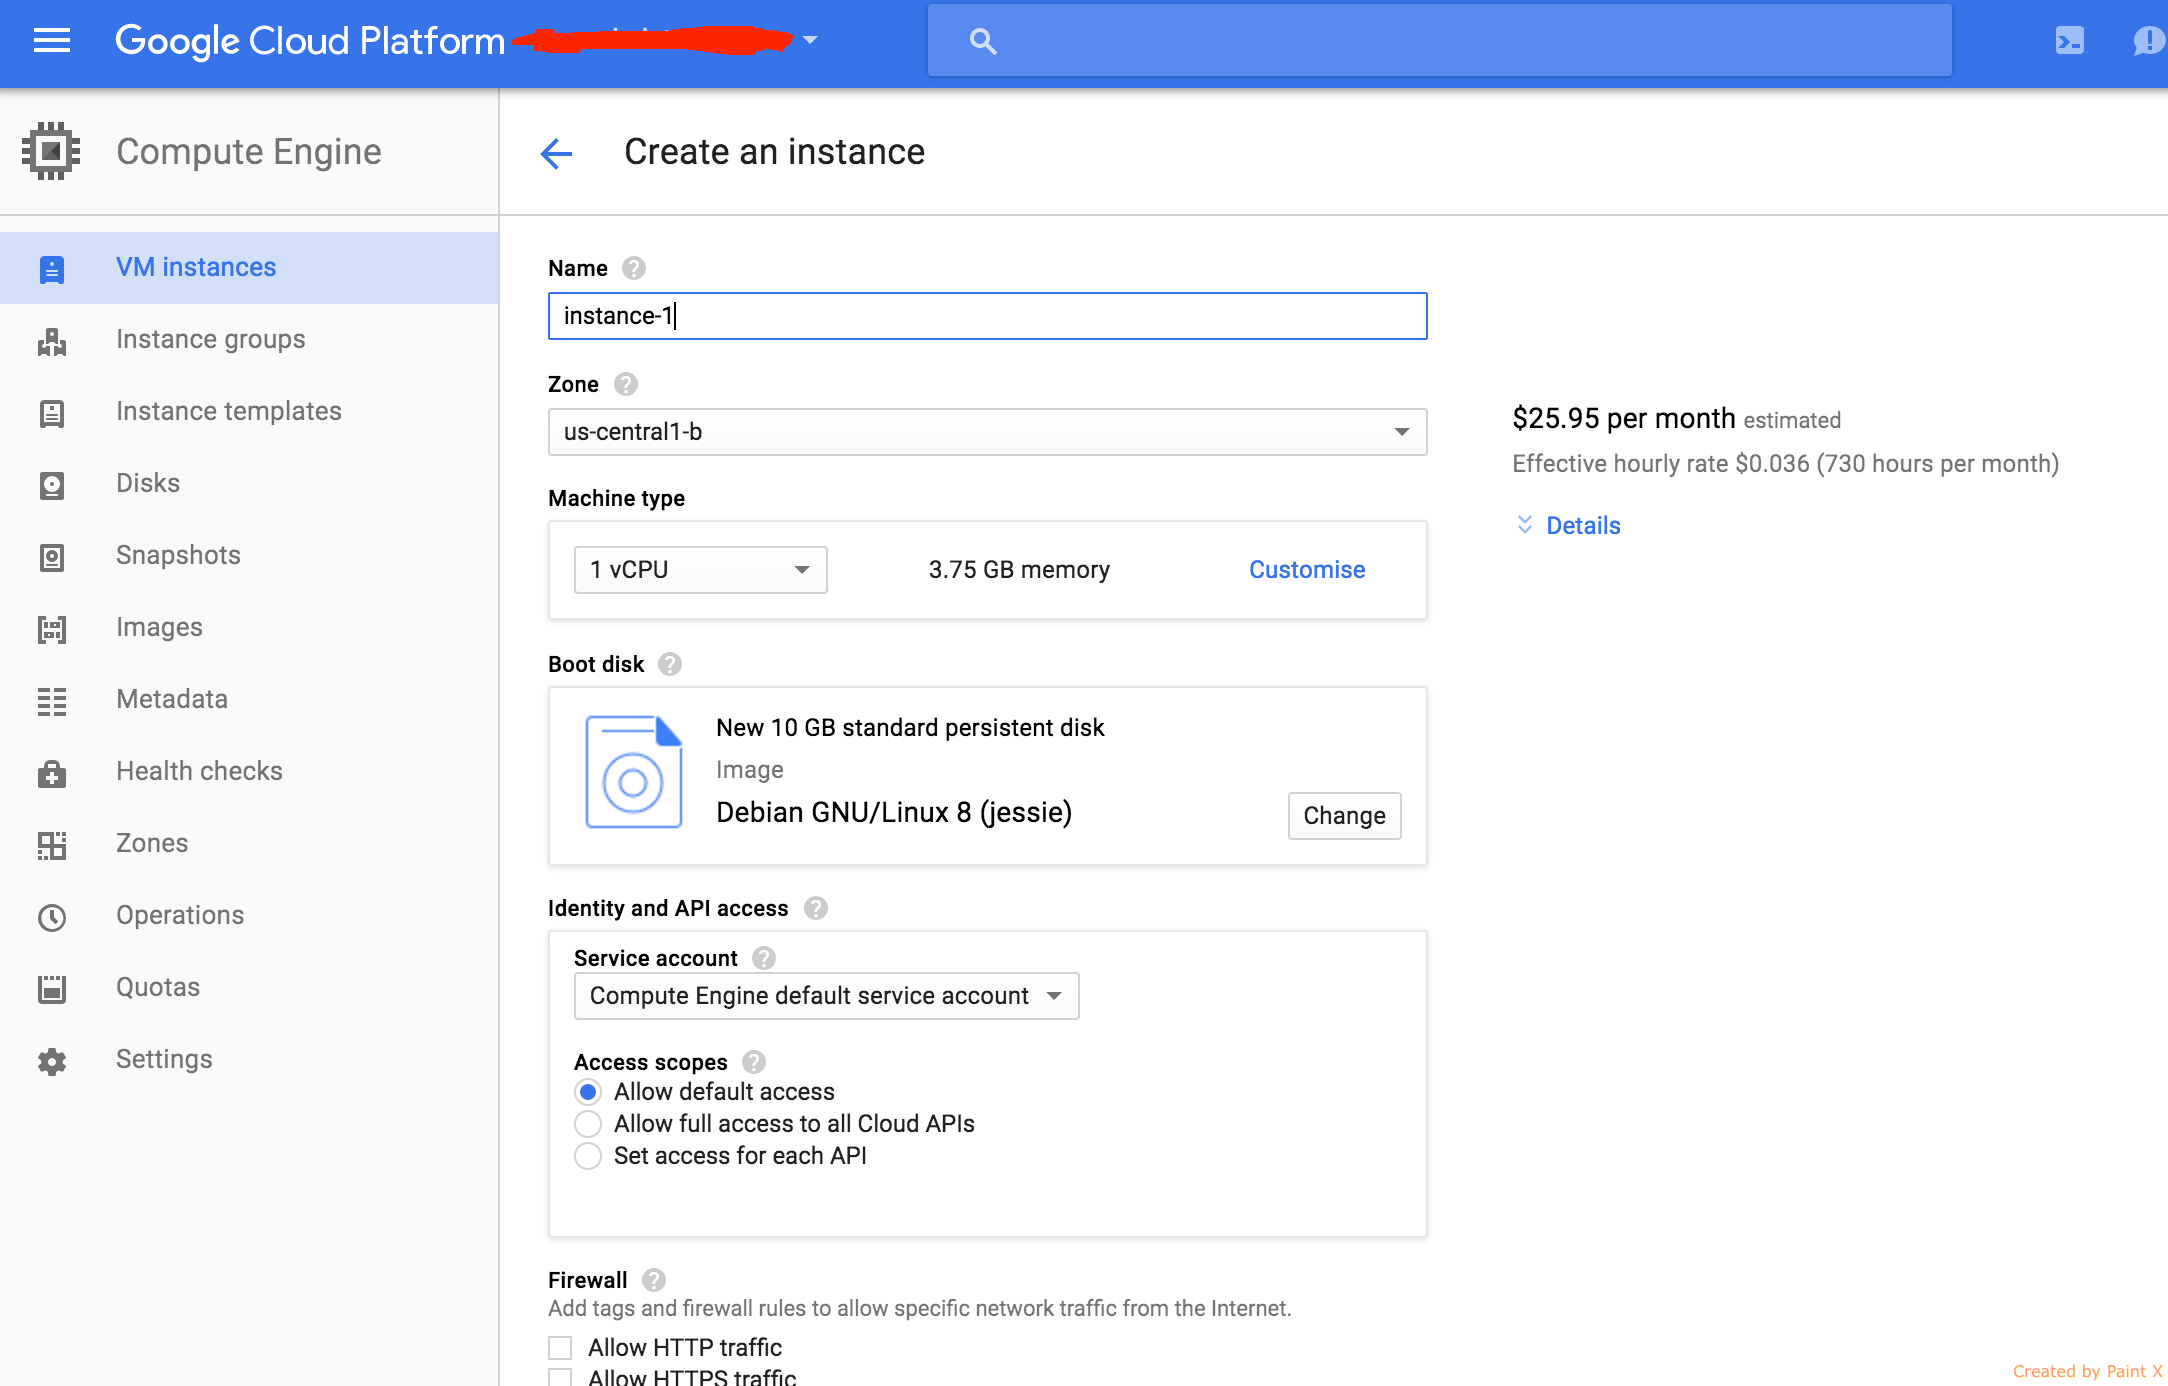
Task: Click the Disks sidebar icon
Action: click(x=52, y=484)
